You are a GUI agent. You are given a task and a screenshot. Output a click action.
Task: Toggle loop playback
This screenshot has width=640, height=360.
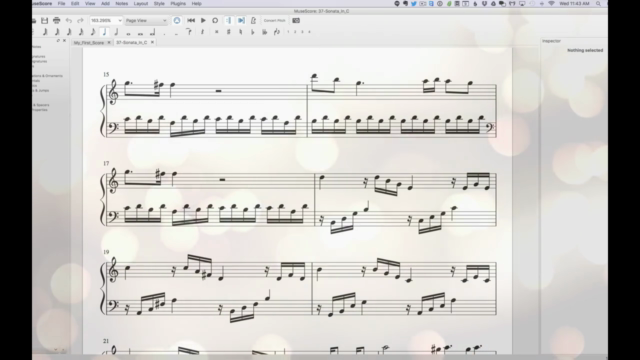pyautogui.click(x=215, y=20)
